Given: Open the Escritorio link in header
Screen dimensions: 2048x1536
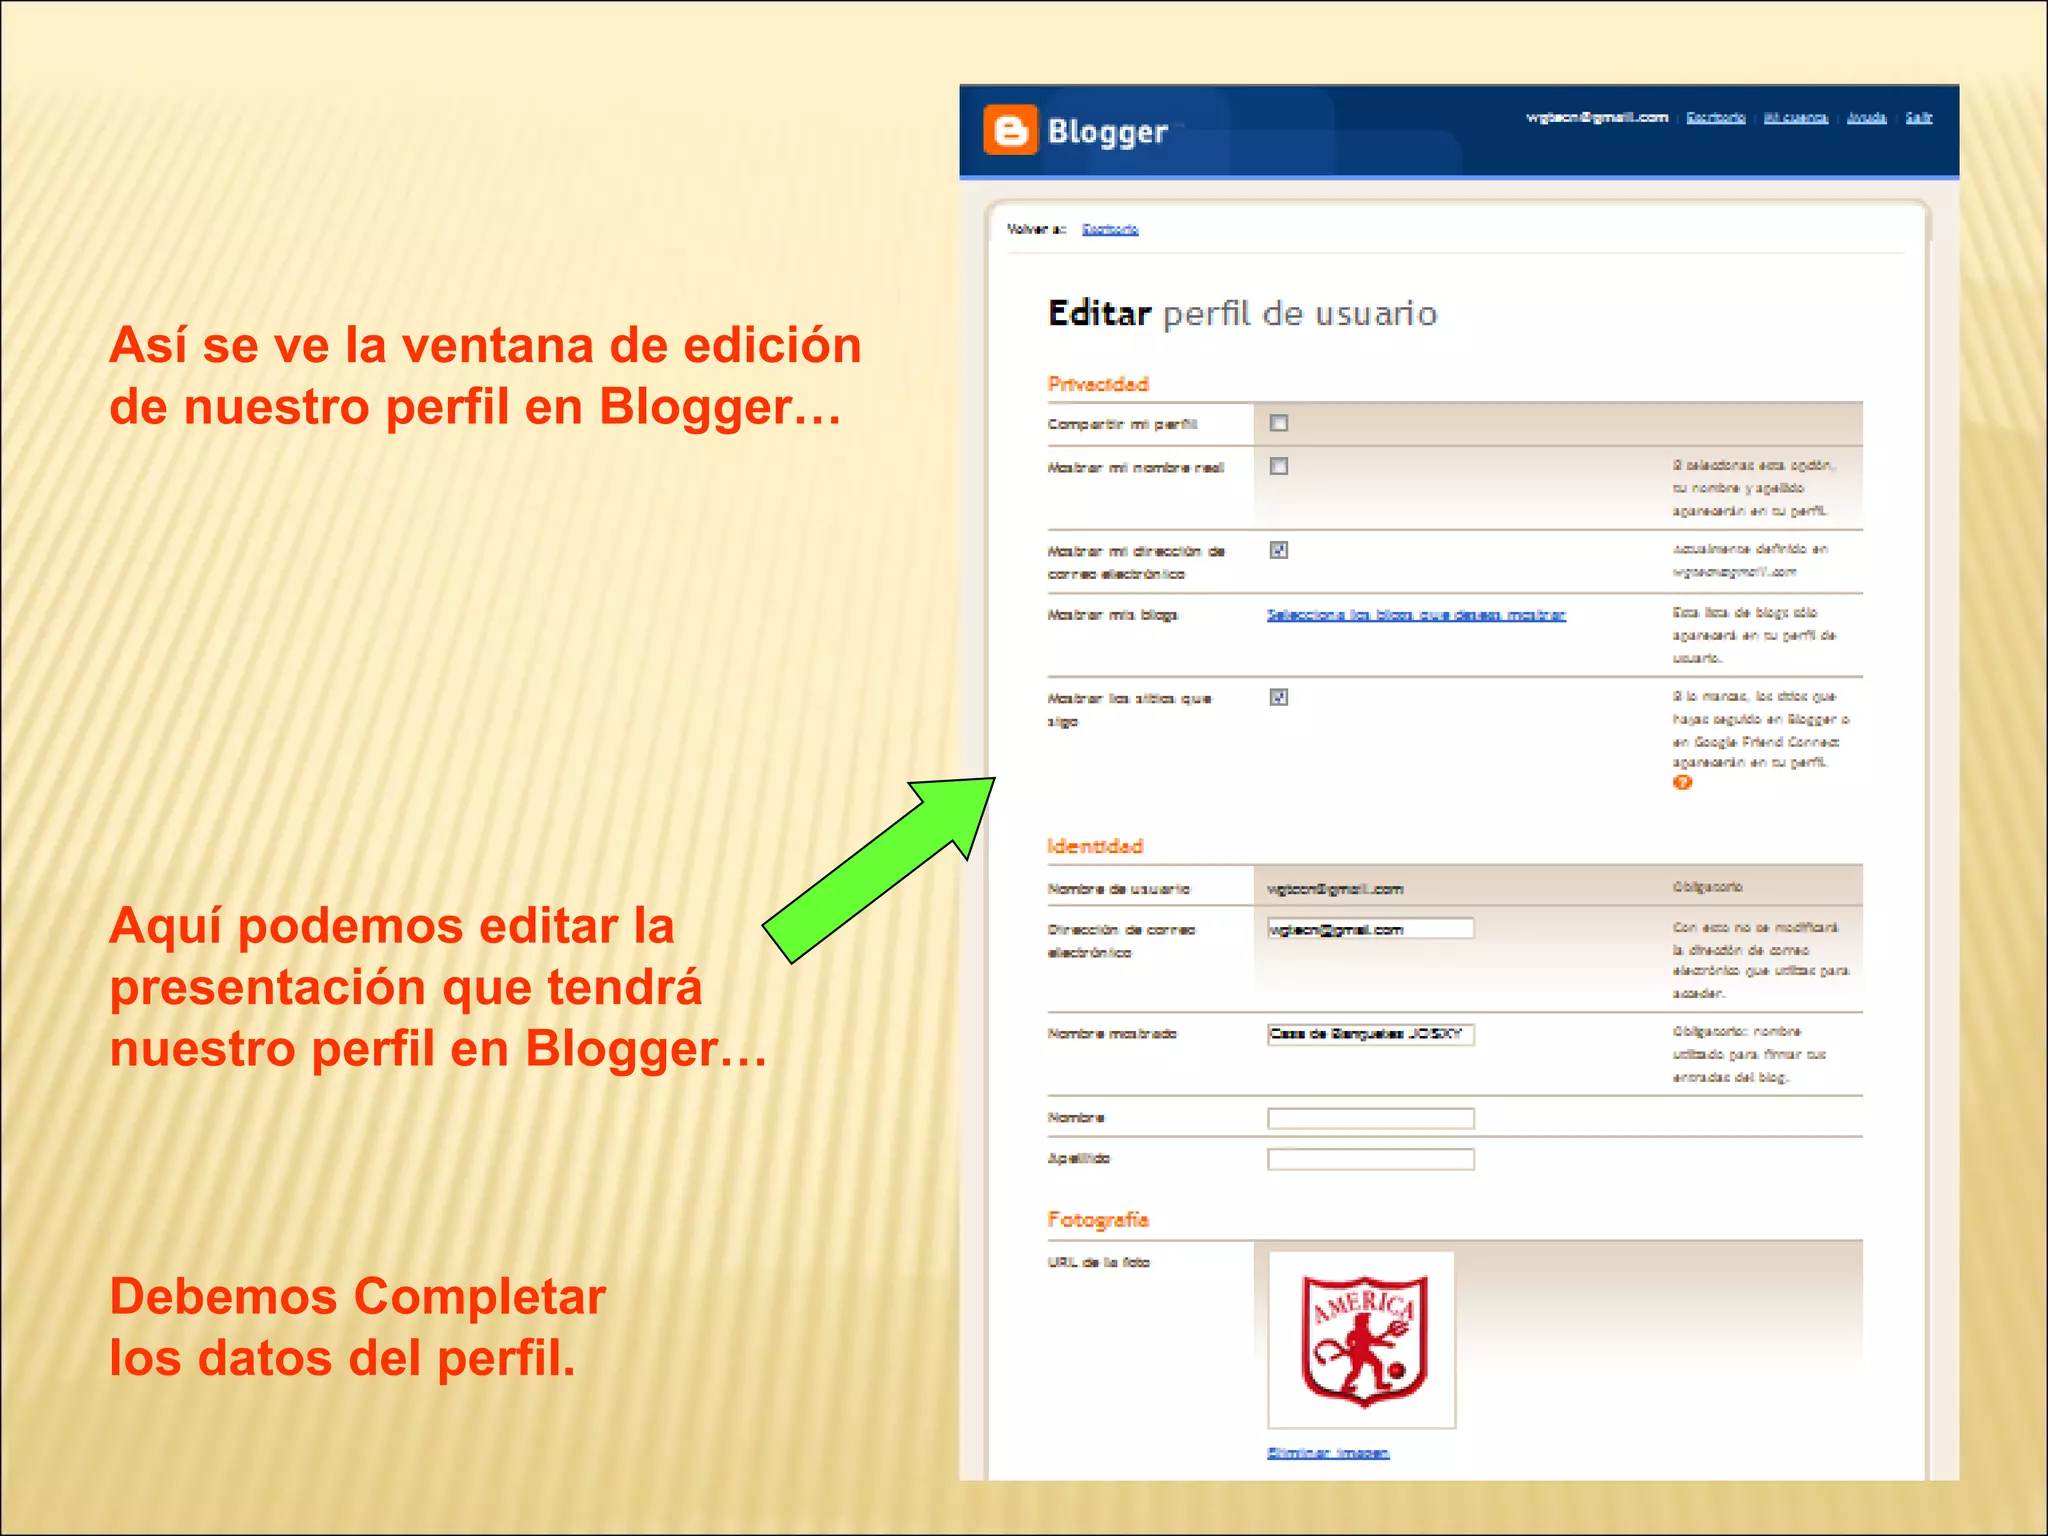Looking at the screenshot, I should (x=1715, y=118).
